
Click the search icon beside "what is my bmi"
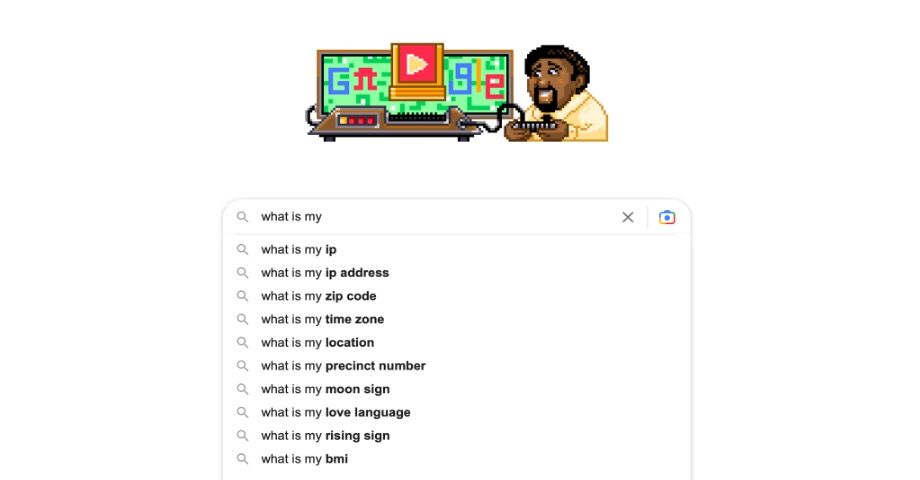242,459
